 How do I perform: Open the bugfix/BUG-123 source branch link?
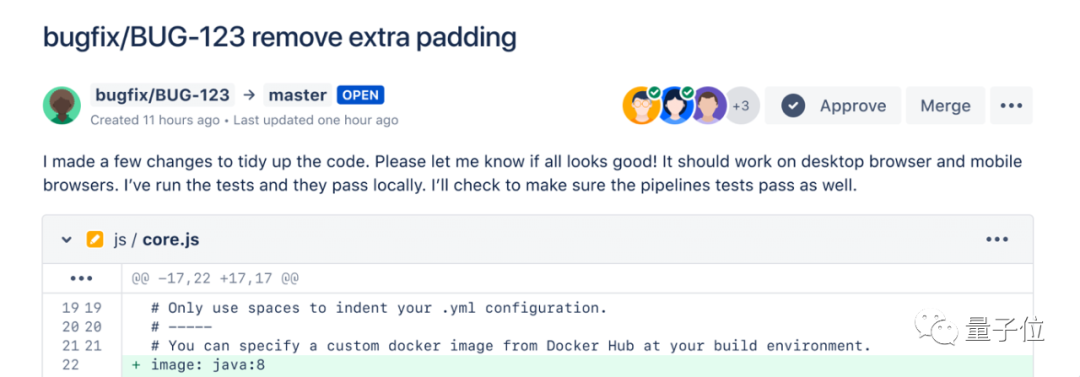163,94
